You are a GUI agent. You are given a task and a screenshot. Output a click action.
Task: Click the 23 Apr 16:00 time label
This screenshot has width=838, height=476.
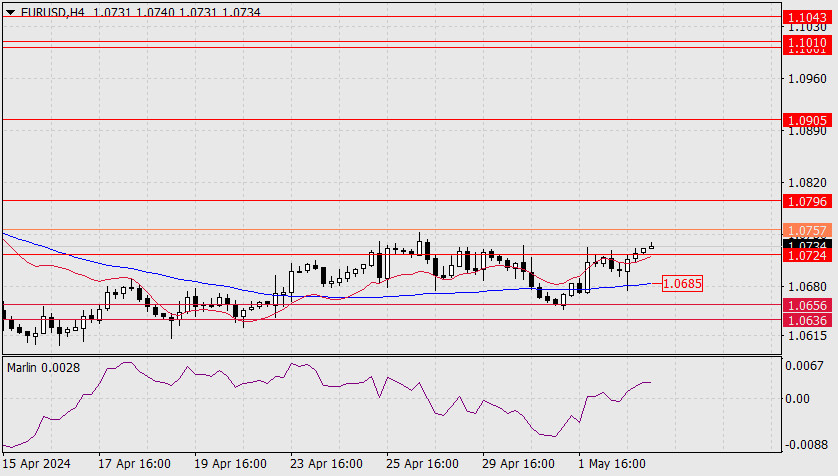click(327, 463)
